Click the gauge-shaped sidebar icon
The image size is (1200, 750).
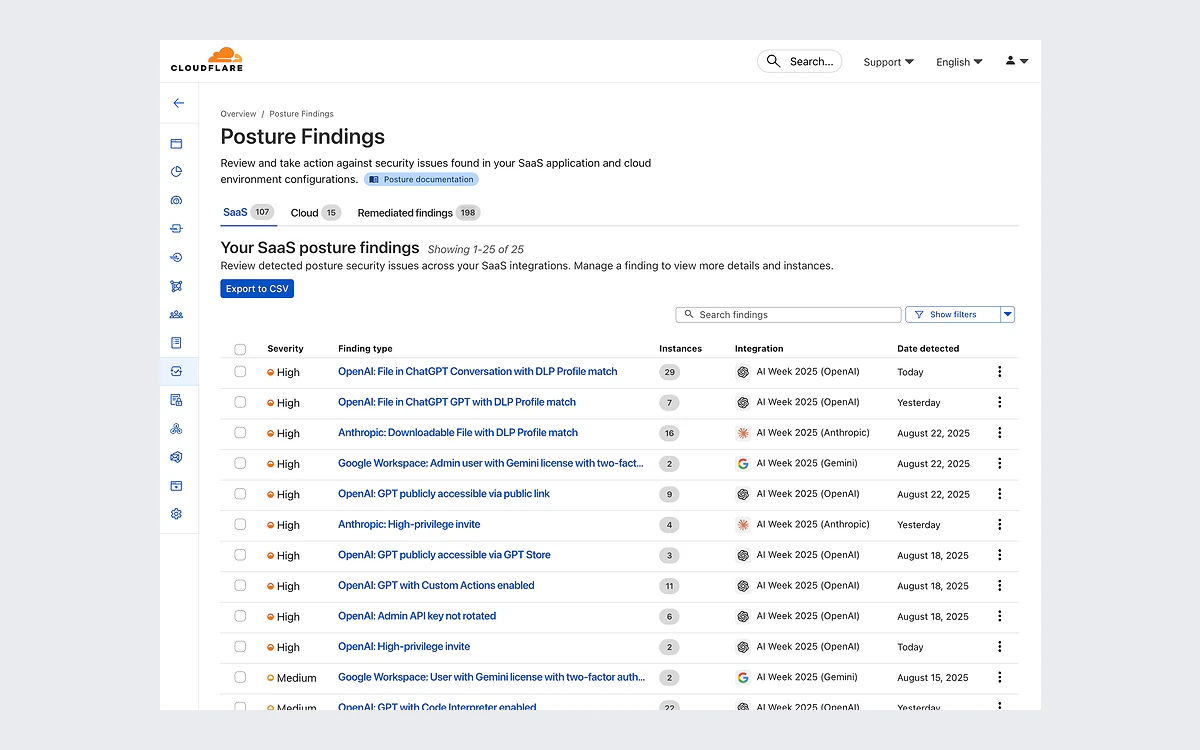point(176,200)
